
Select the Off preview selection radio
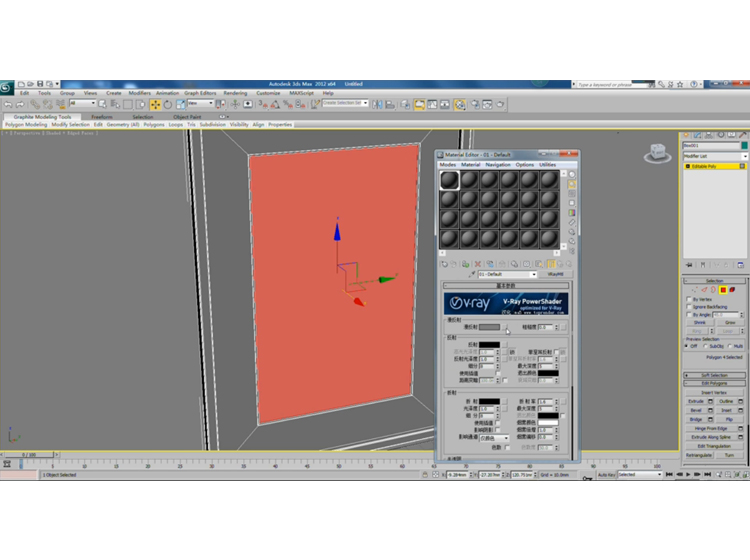(x=686, y=346)
